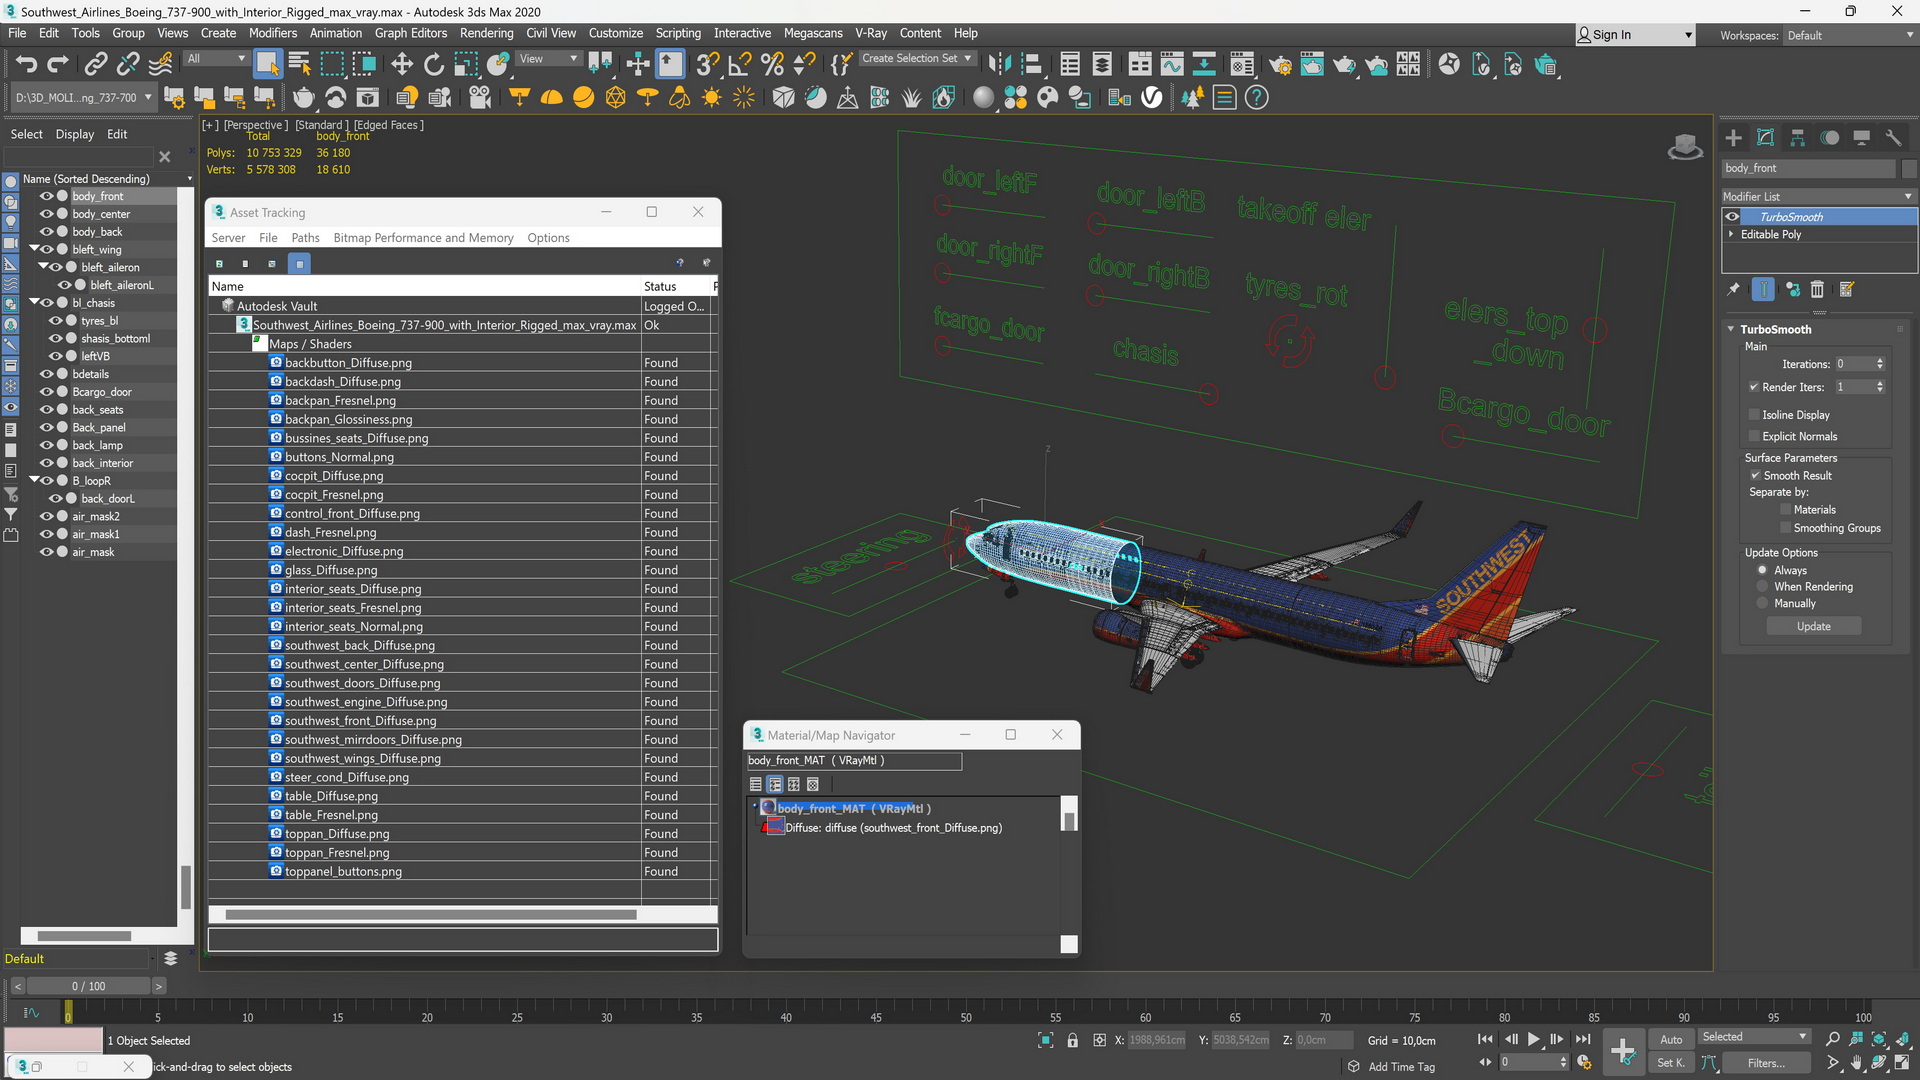
Task: Open the V-Ray menu
Action: [871, 33]
